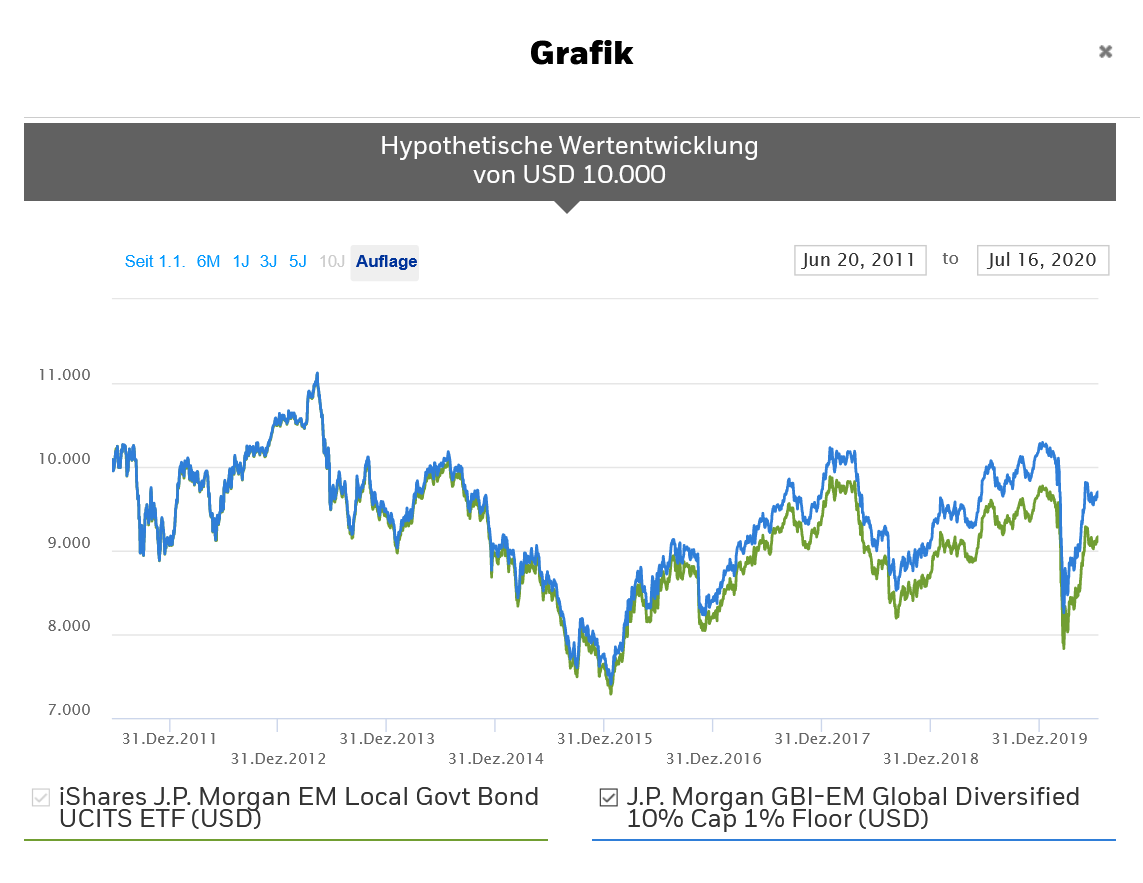
Task: Click the blue index line peak above 11.000
Action: point(317,375)
